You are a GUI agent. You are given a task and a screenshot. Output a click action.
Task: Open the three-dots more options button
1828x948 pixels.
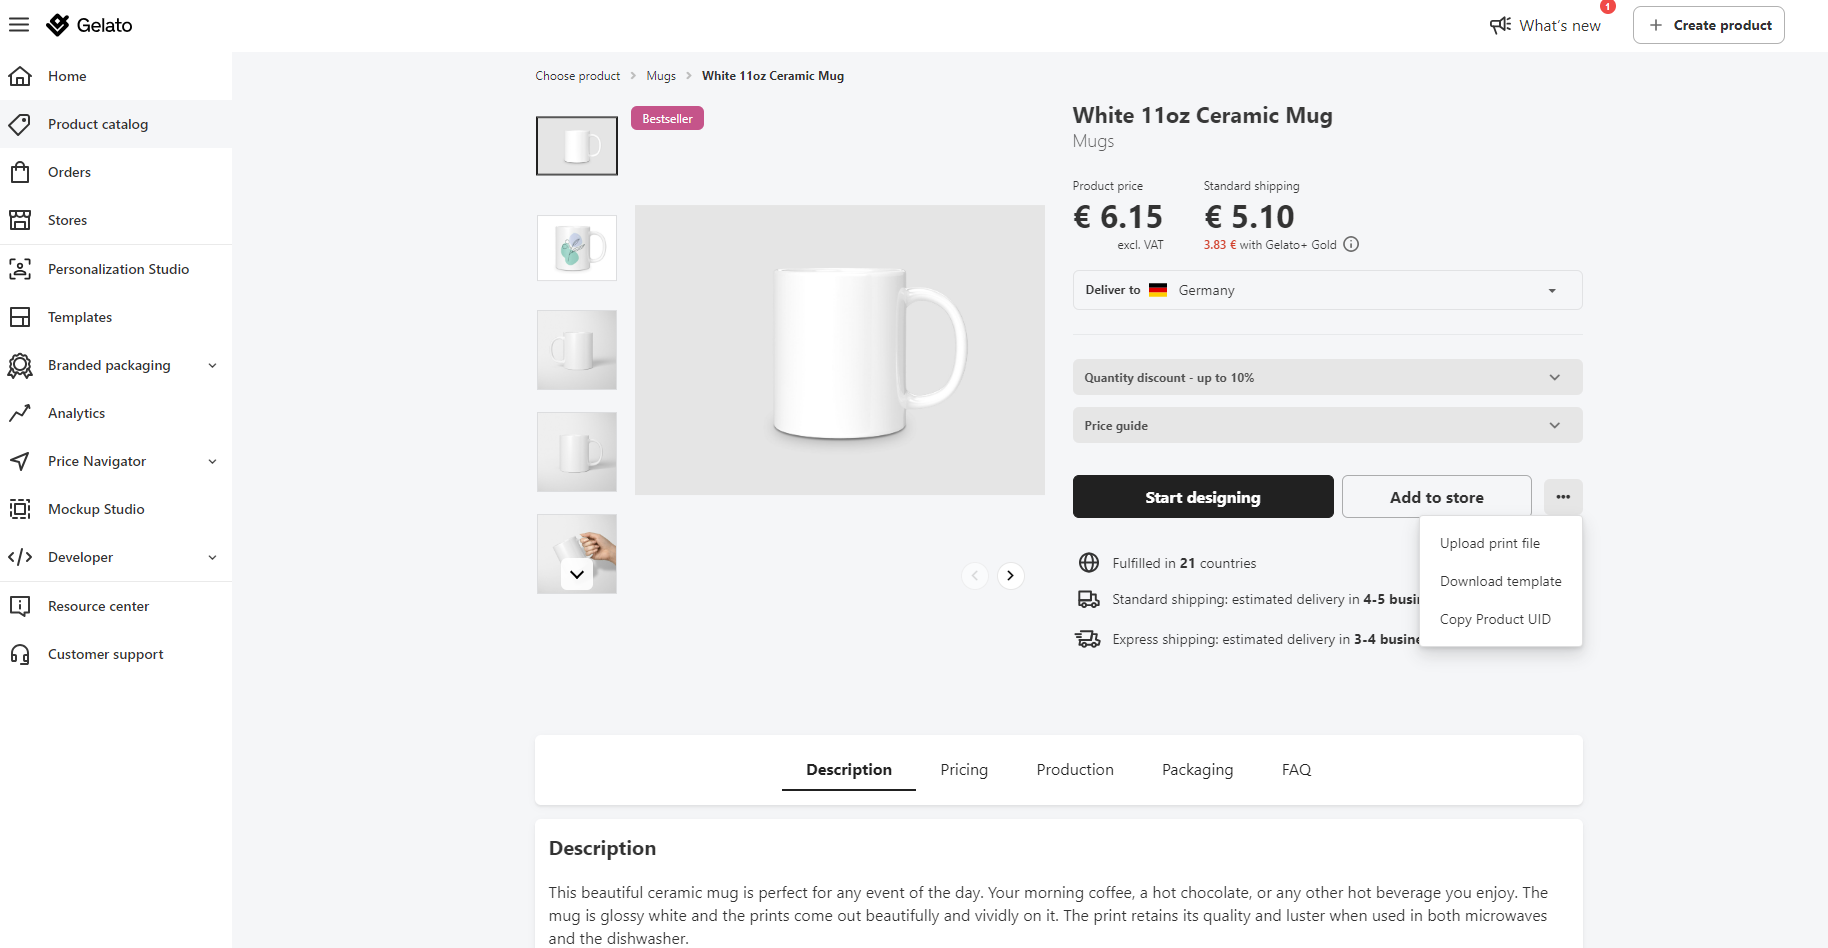click(x=1563, y=497)
